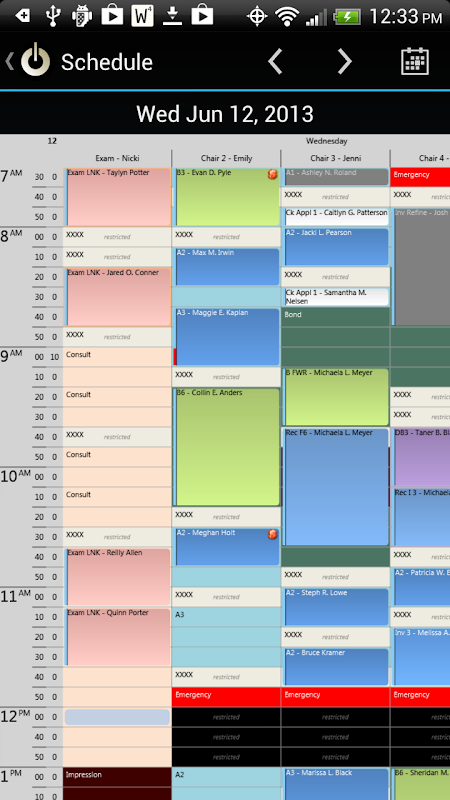Tap the download notification icon

click(172, 16)
